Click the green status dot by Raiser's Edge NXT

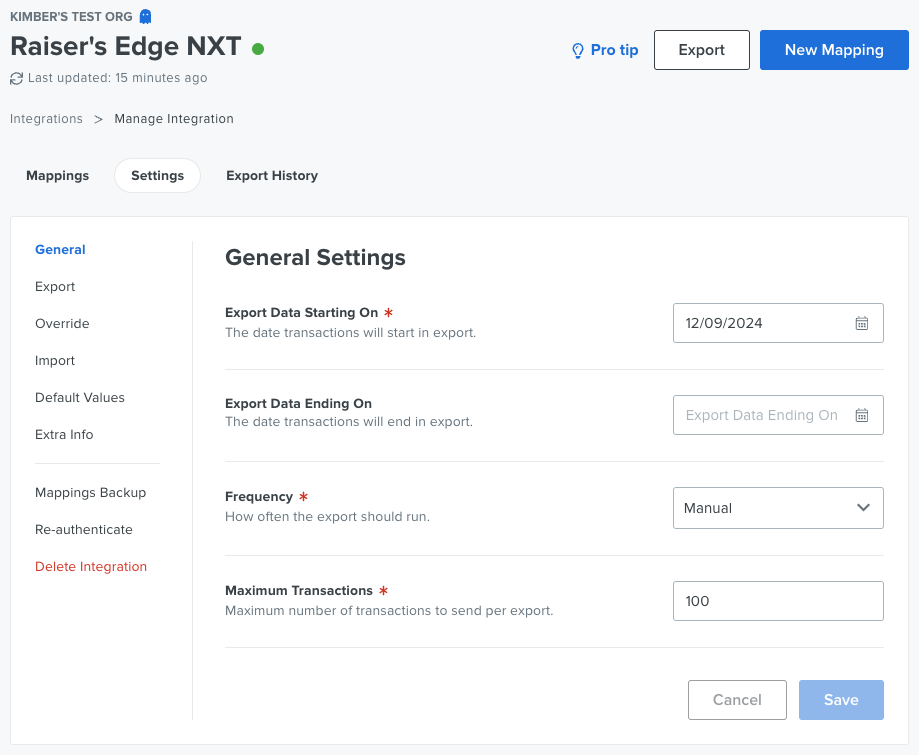click(x=258, y=49)
